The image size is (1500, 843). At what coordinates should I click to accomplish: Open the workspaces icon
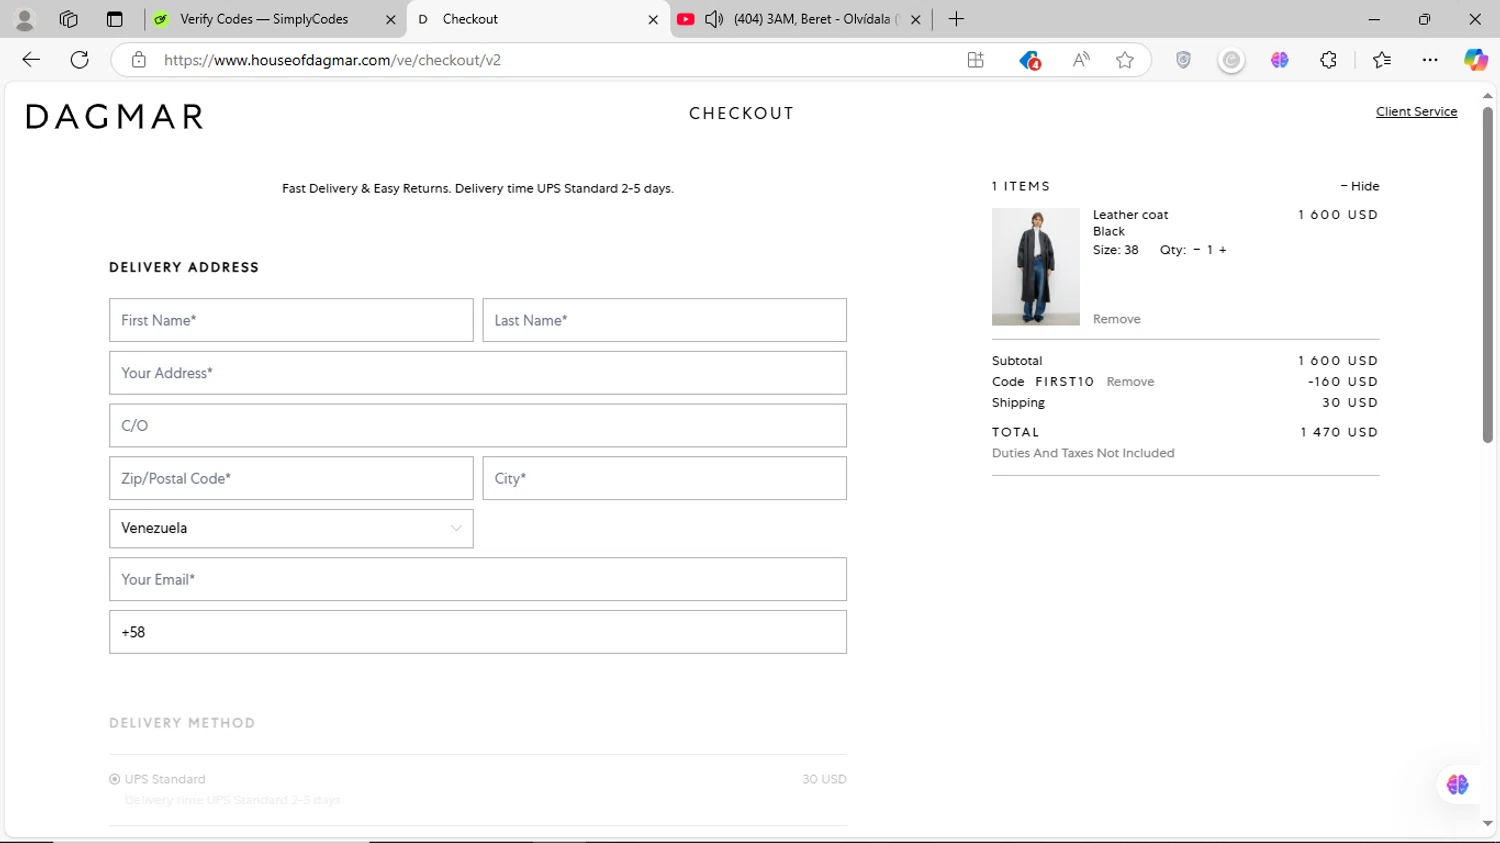tap(69, 19)
